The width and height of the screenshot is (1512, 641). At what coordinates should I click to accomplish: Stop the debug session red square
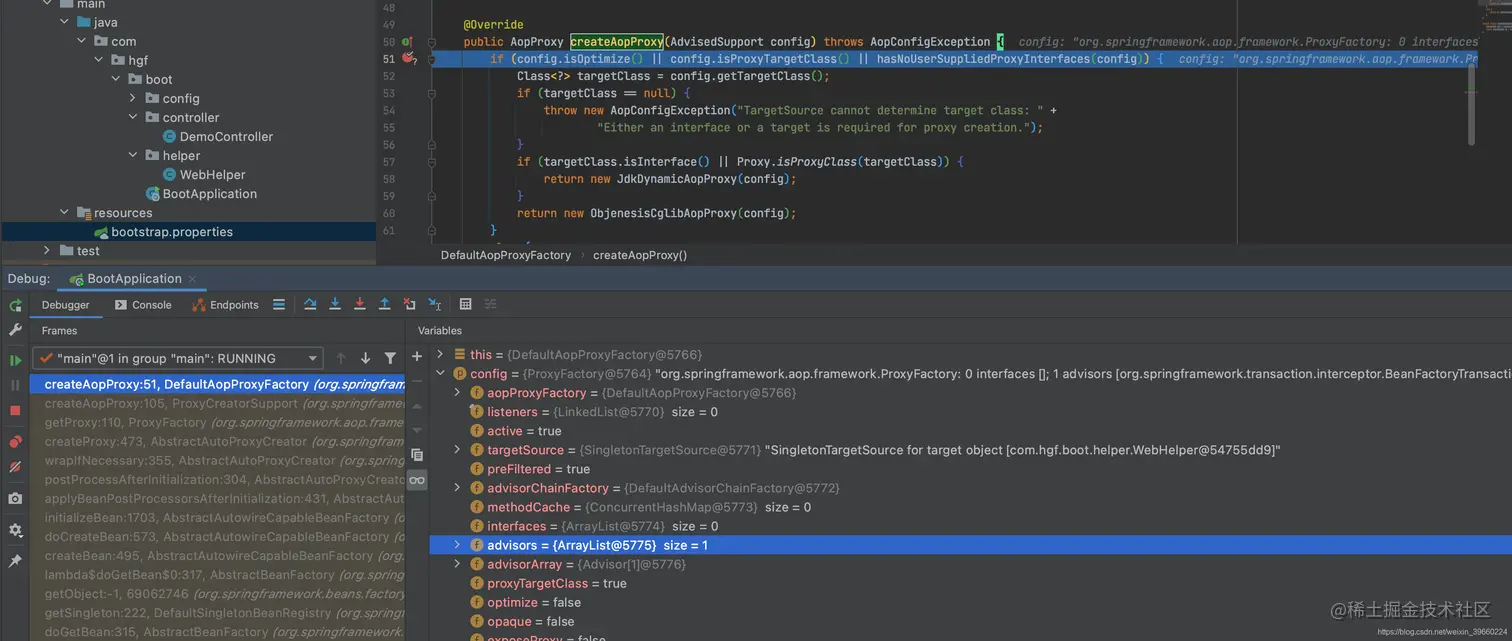pyautogui.click(x=15, y=410)
